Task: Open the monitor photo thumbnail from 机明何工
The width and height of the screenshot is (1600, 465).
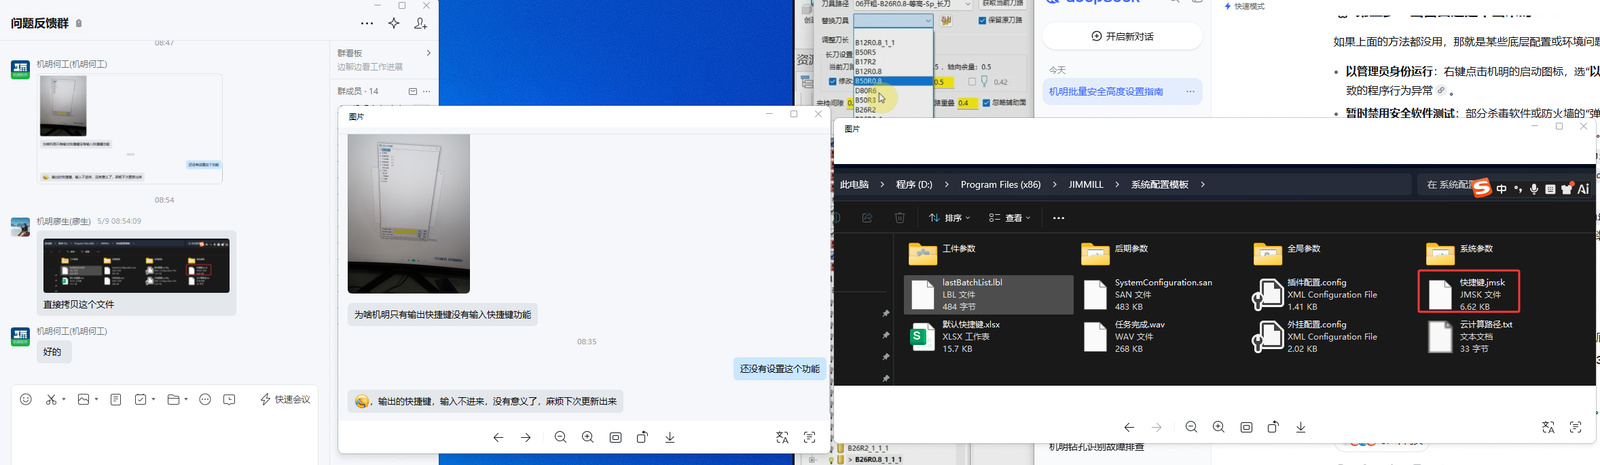Action: click(x=63, y=106)
